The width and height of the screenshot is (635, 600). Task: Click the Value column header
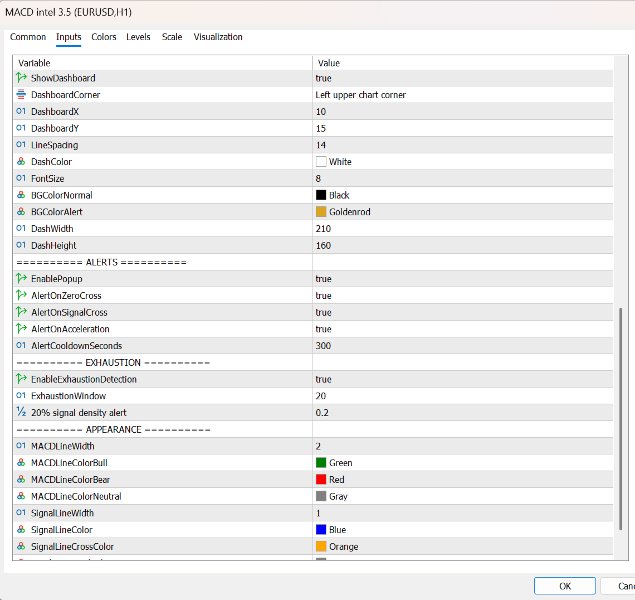tap(463, 63)
